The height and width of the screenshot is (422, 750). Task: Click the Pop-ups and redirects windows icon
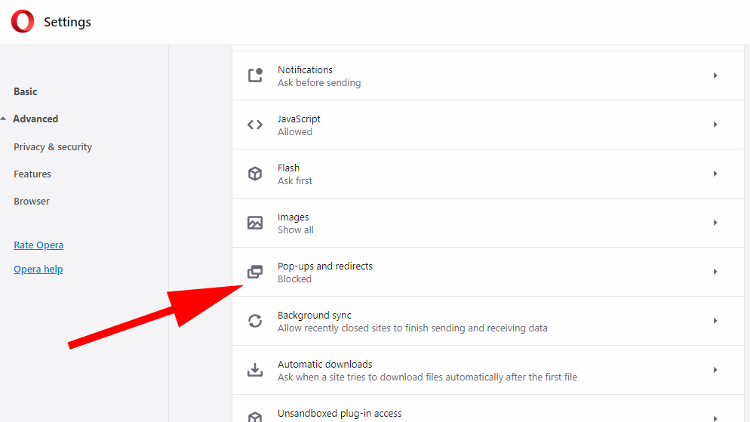point(255,272)
